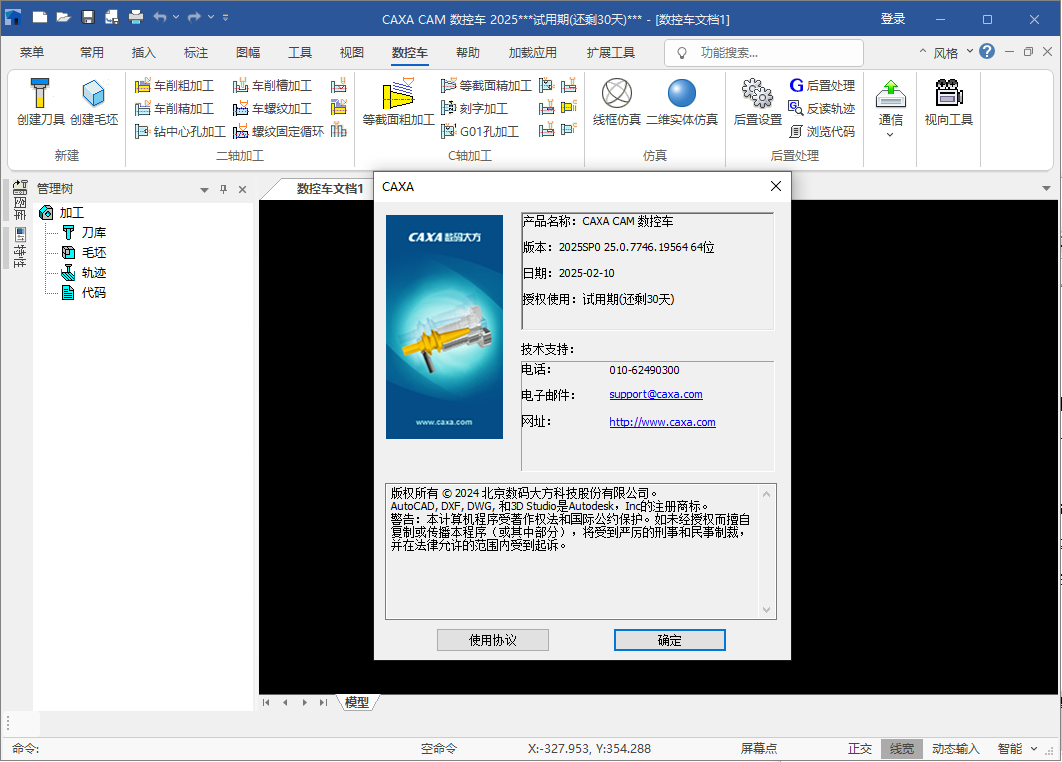Expand the 通信 communication dropdown
Screen dimensions: 1062x762
891,135
